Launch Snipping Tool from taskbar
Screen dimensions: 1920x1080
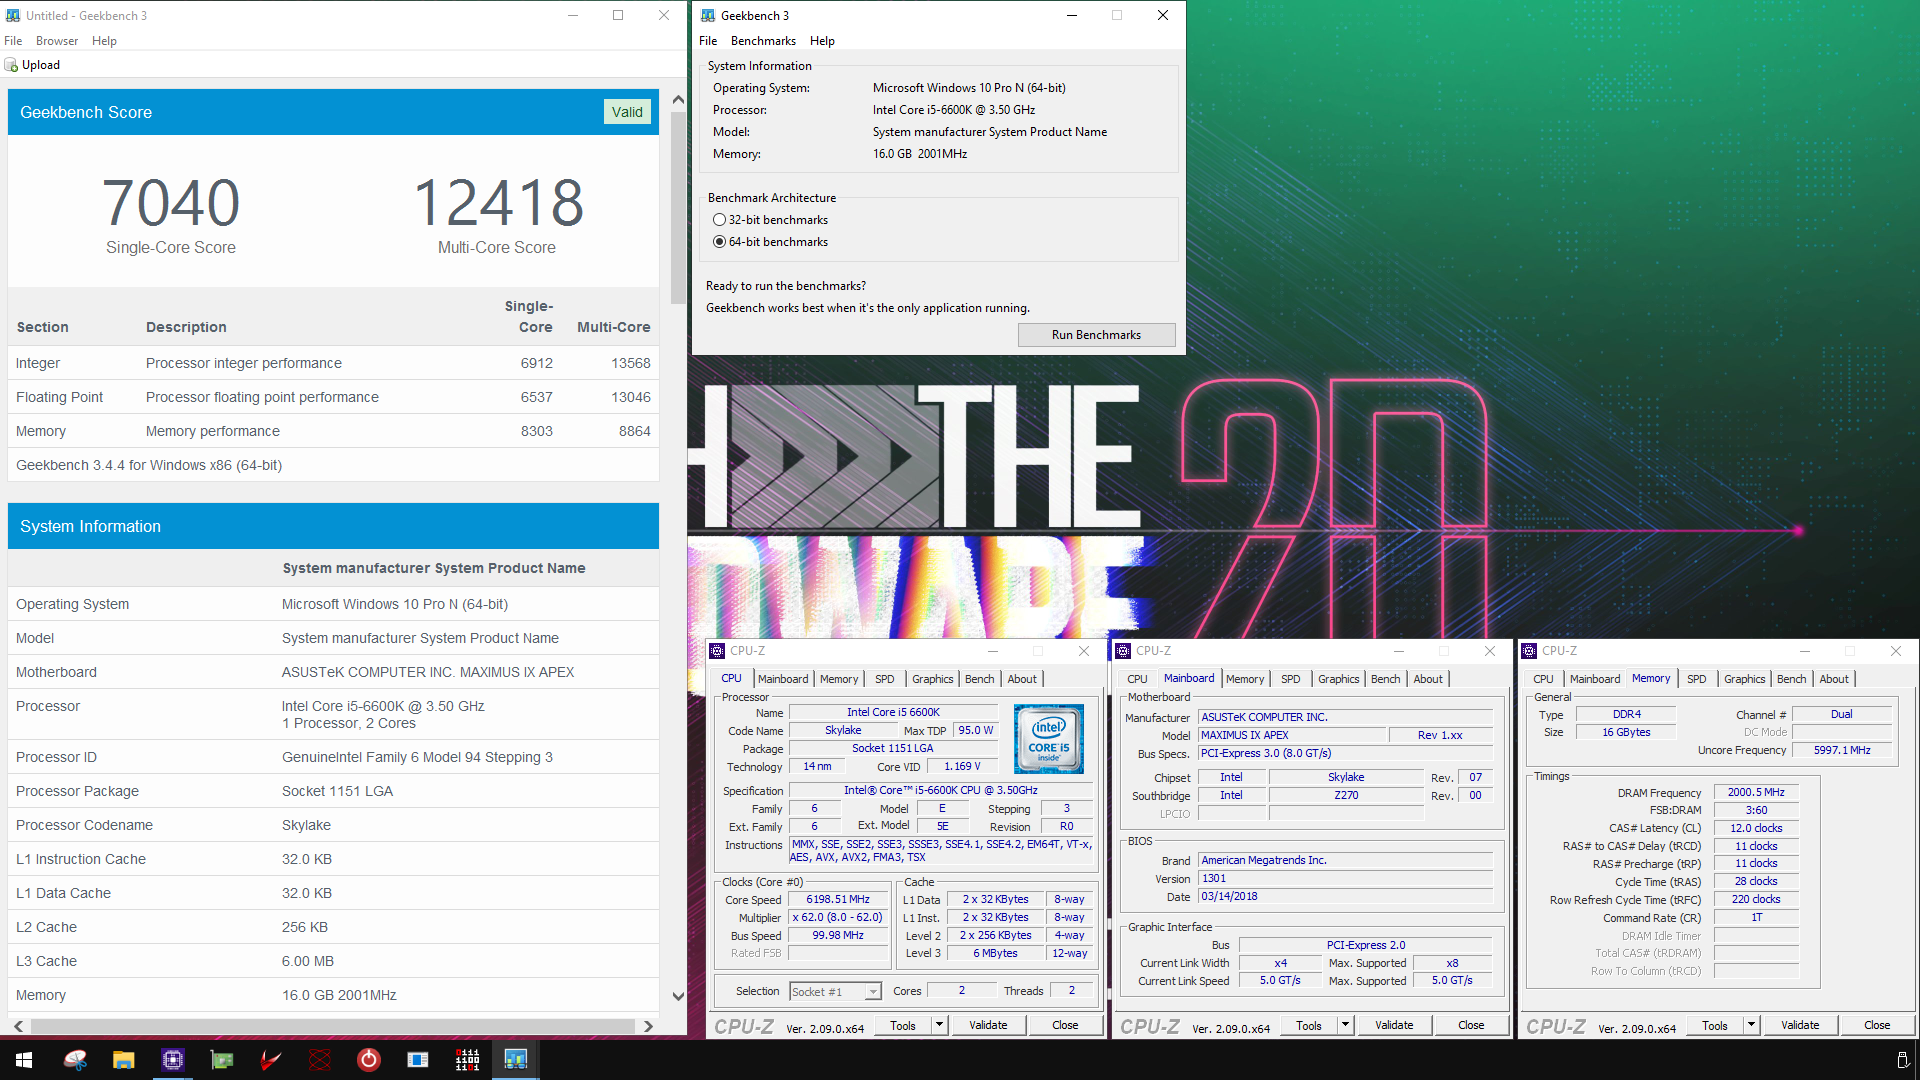coord(75,1060)
